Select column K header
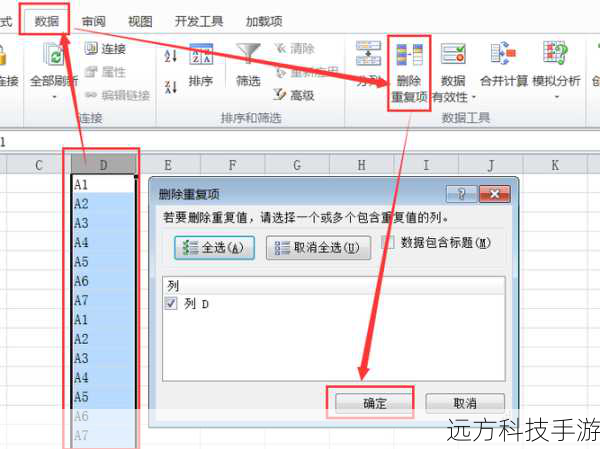 [555, 165]
